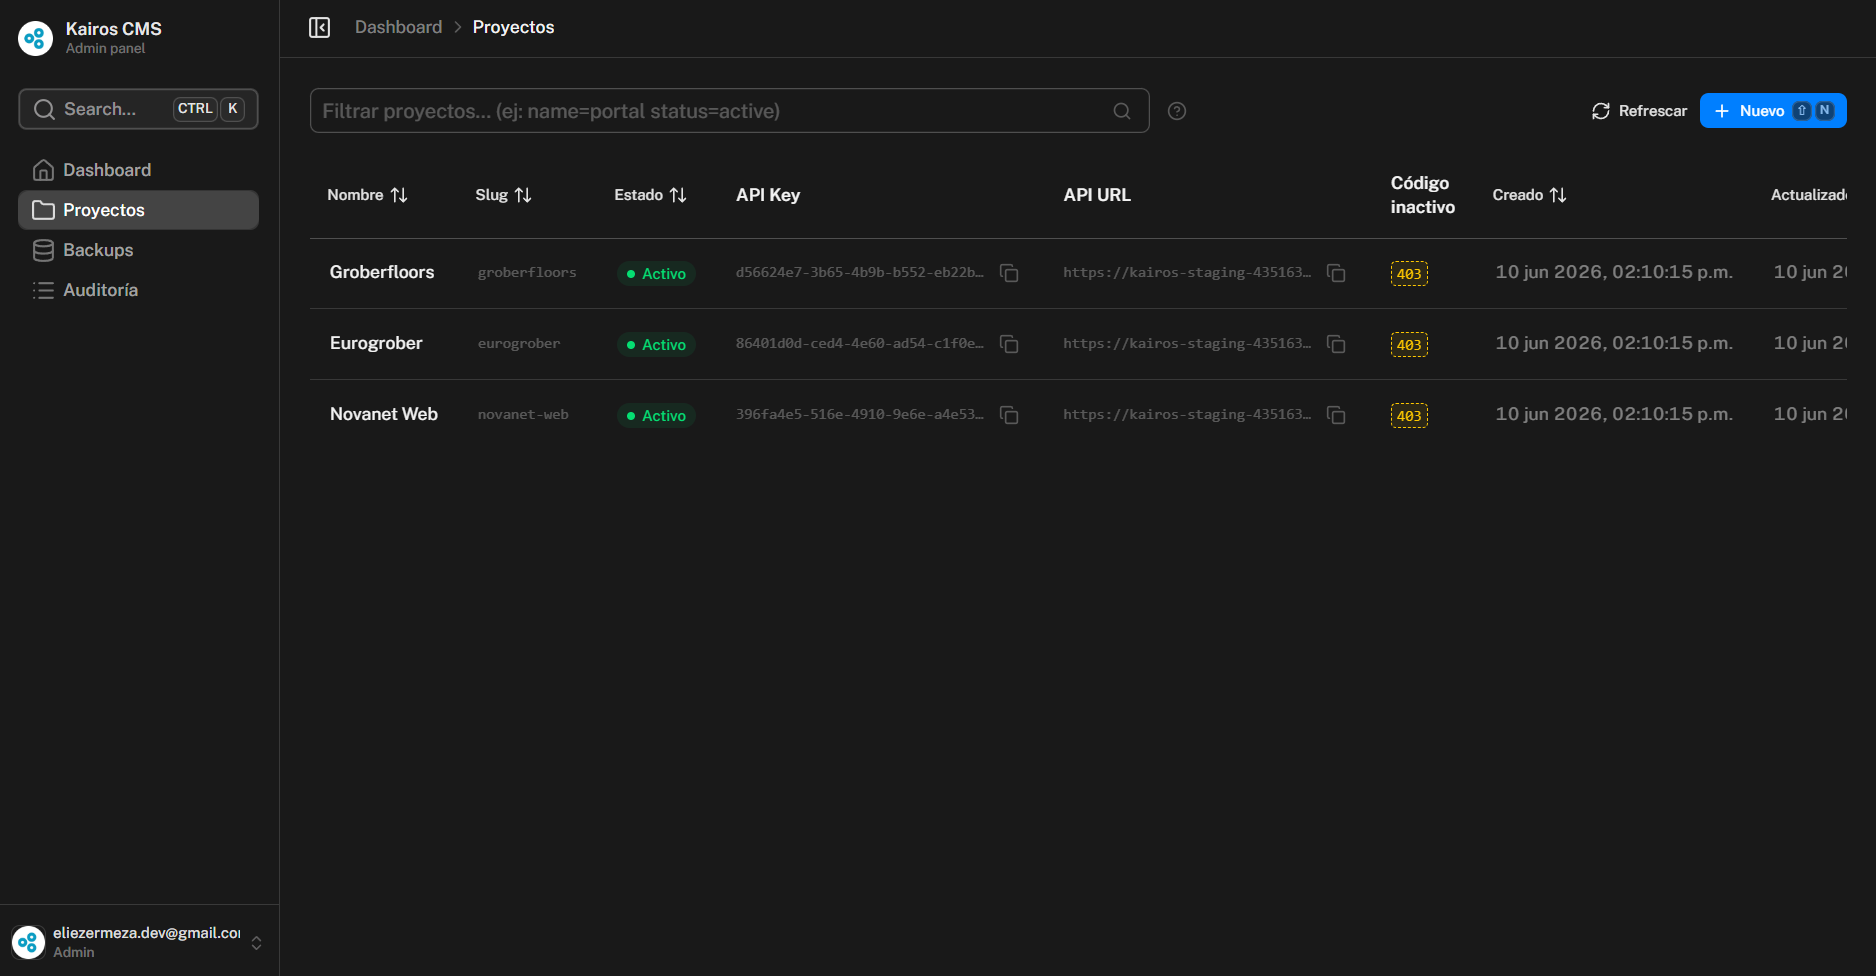Copy the Groberfloors API key
1876x976 pixels.
click(x=1009, y=273)
